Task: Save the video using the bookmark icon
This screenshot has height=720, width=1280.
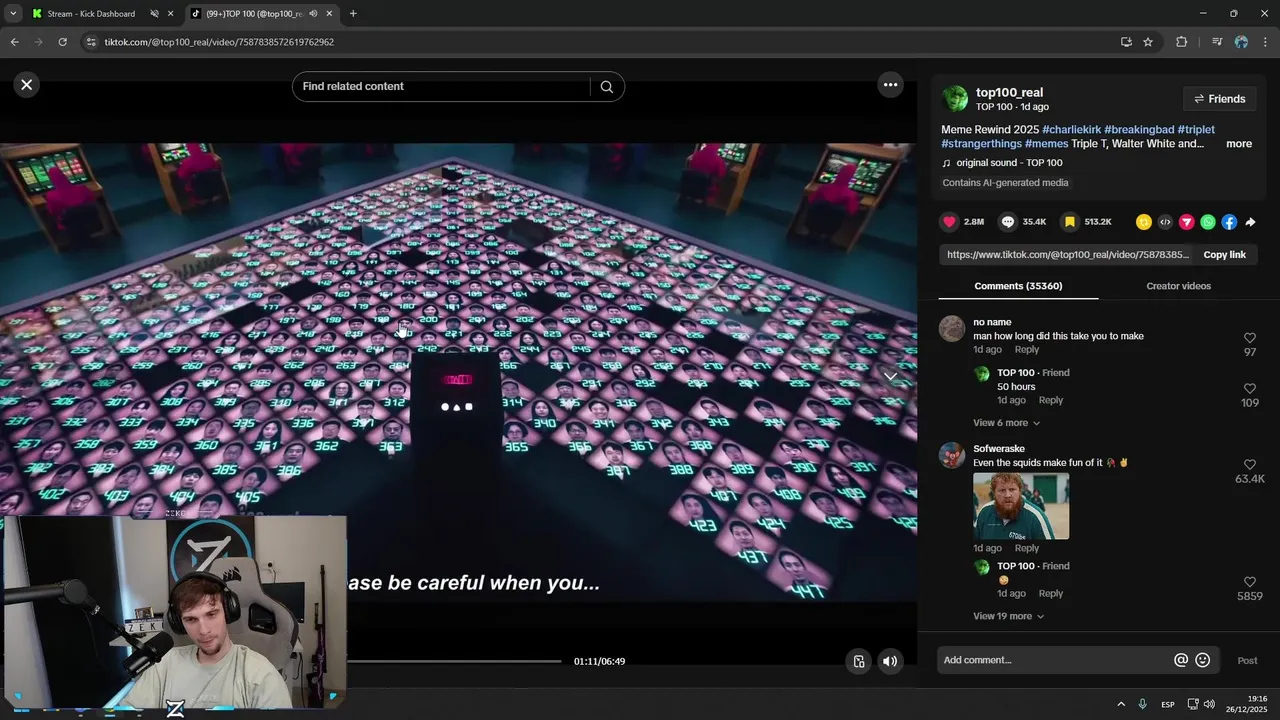Action: [x=1069, y=222]
